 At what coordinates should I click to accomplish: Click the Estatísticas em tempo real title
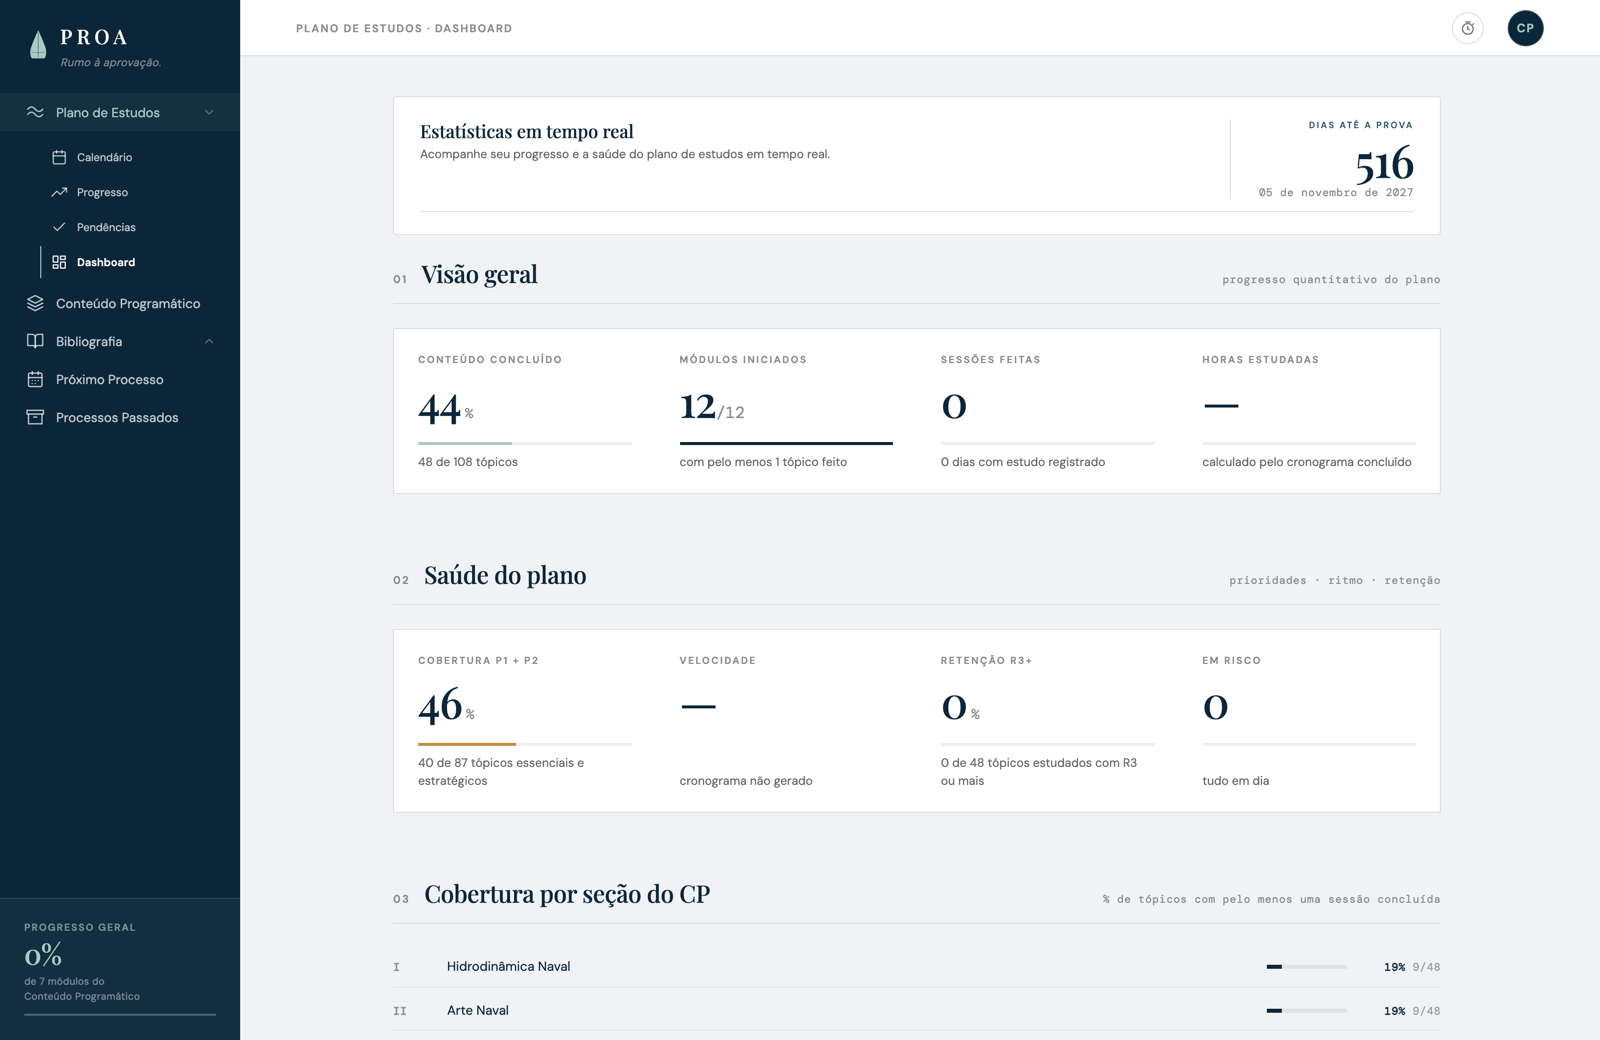(x=527, y=131)
